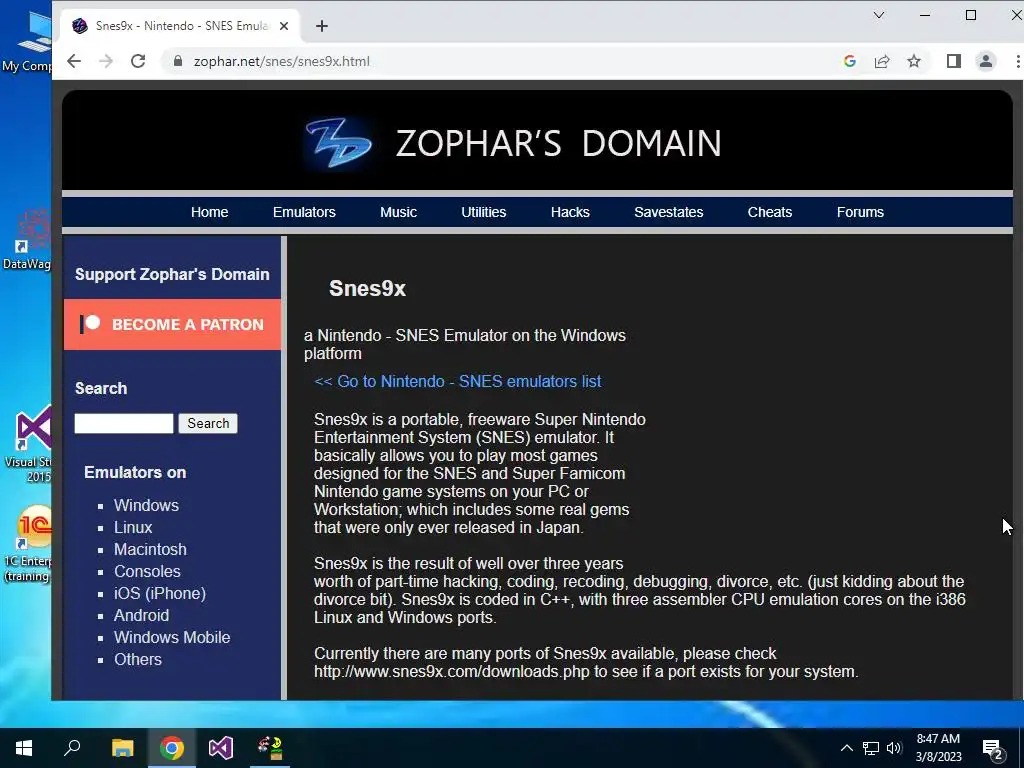
Task: Click the Chrome taskbar icon
Action: (x=172, y=748)
